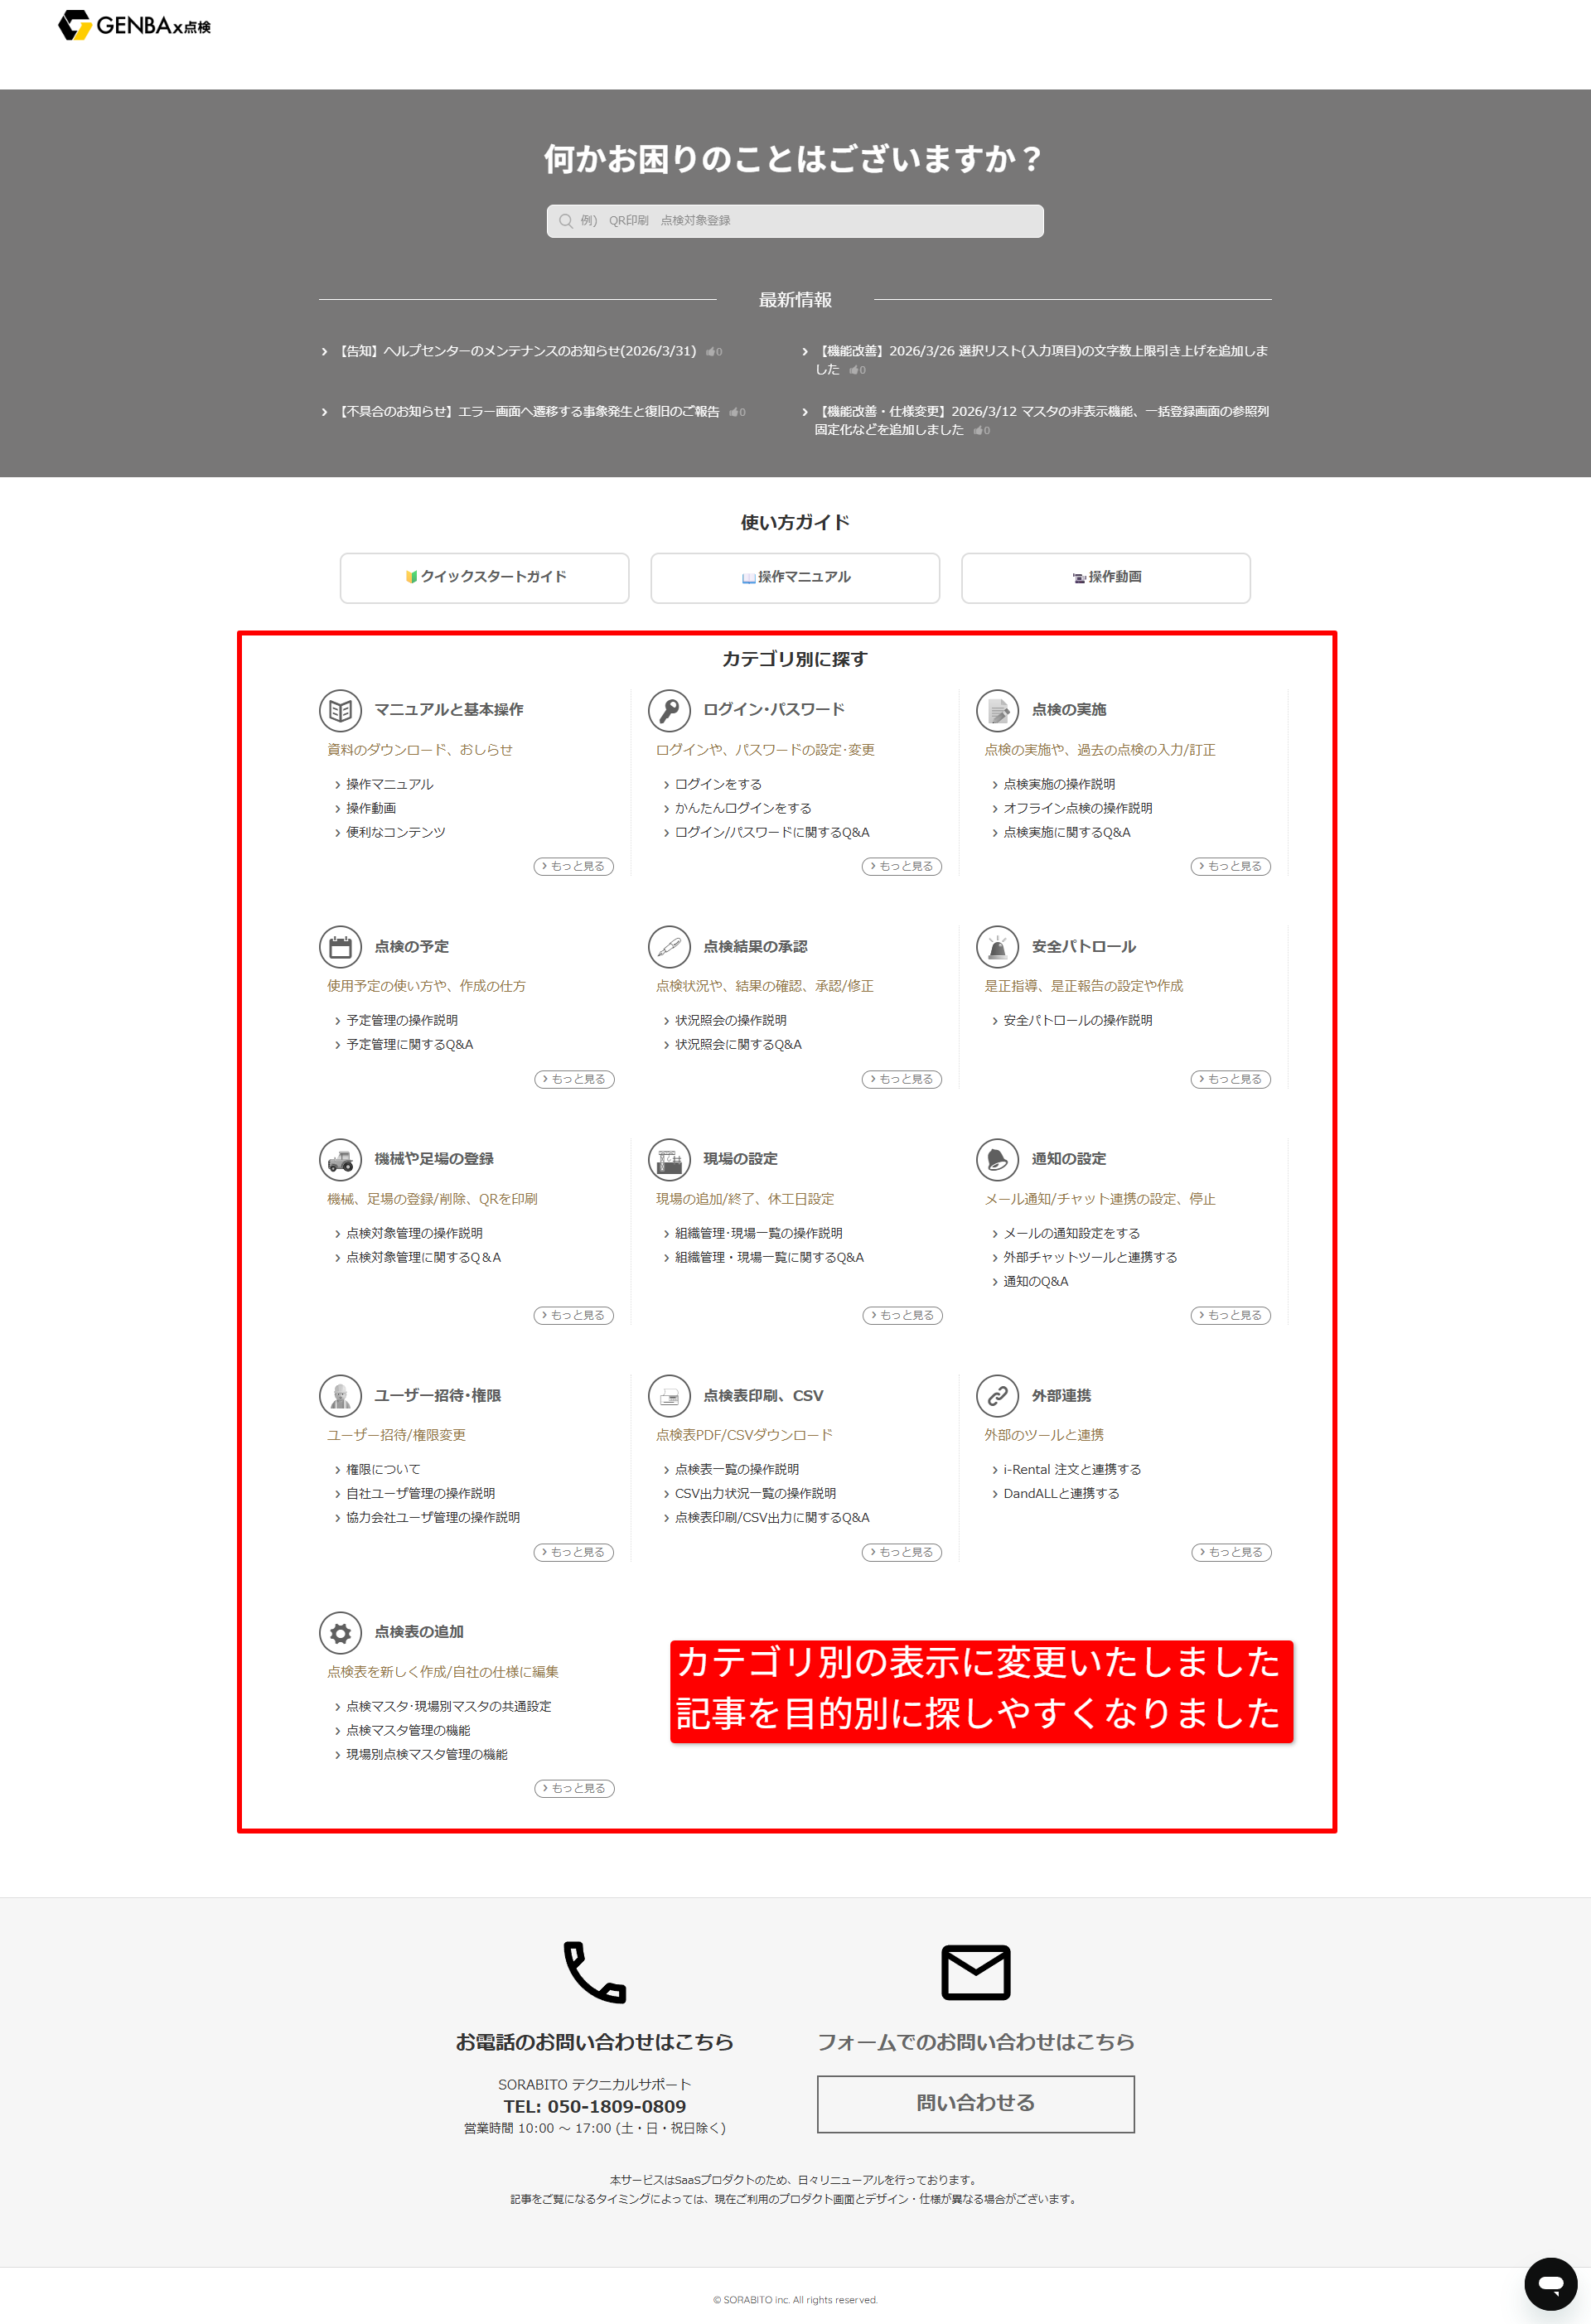Expand もっと見る under 点検表の追加

click(574, 1788)
